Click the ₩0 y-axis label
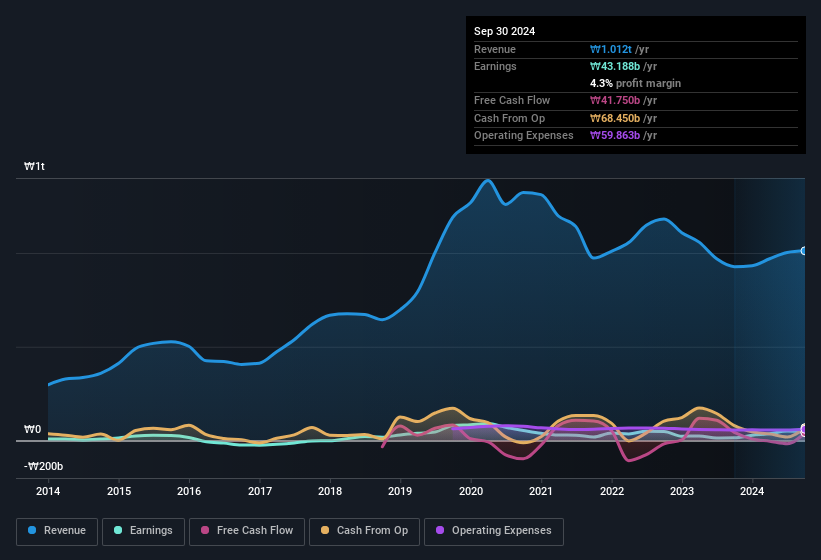 pyautogui.click(x=32, y=430)
